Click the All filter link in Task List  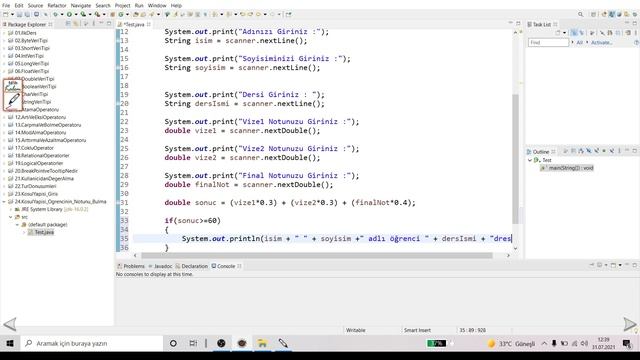coord(580,42)
